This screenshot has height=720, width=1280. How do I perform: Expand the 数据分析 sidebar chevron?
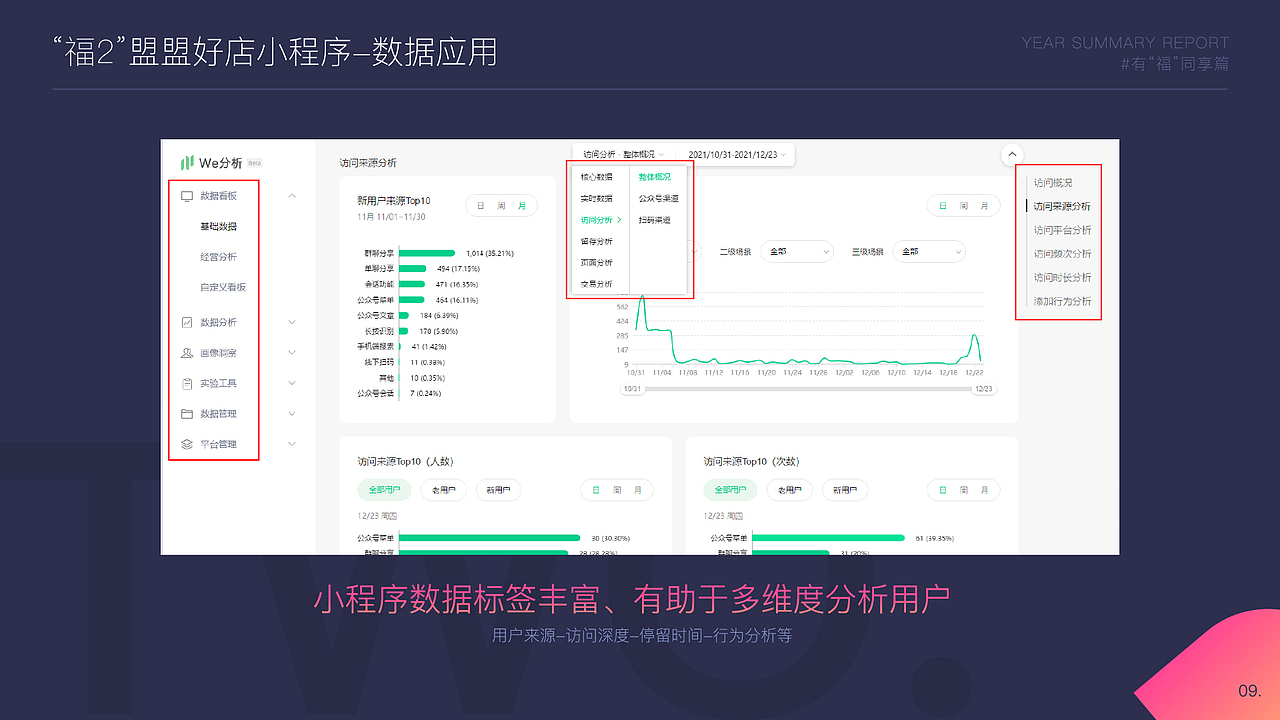(292, 322)
